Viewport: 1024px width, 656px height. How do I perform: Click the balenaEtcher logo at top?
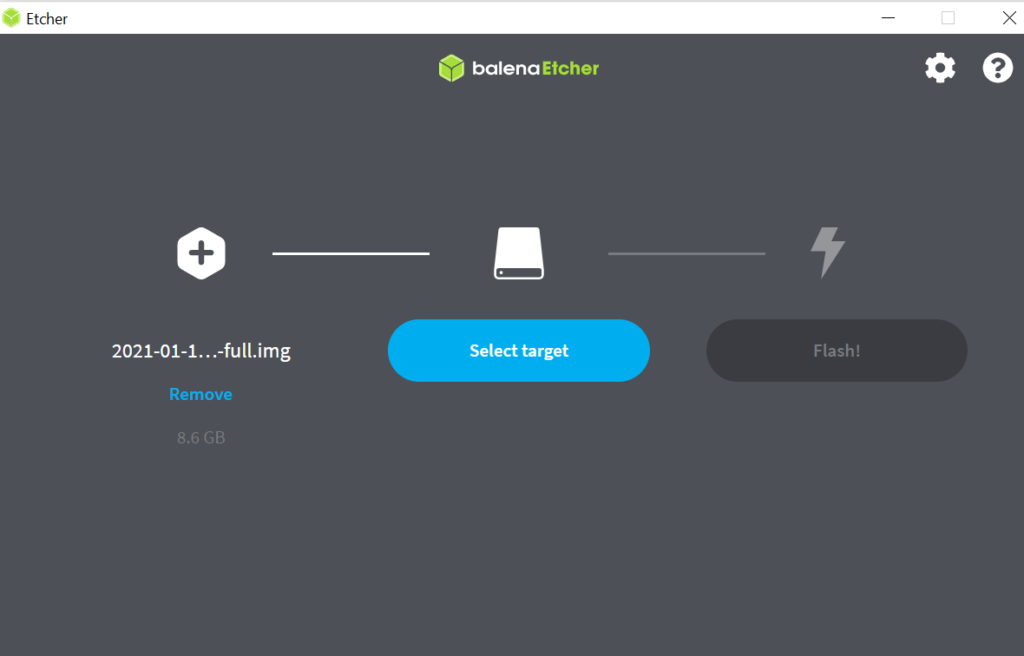click(519, 68)
